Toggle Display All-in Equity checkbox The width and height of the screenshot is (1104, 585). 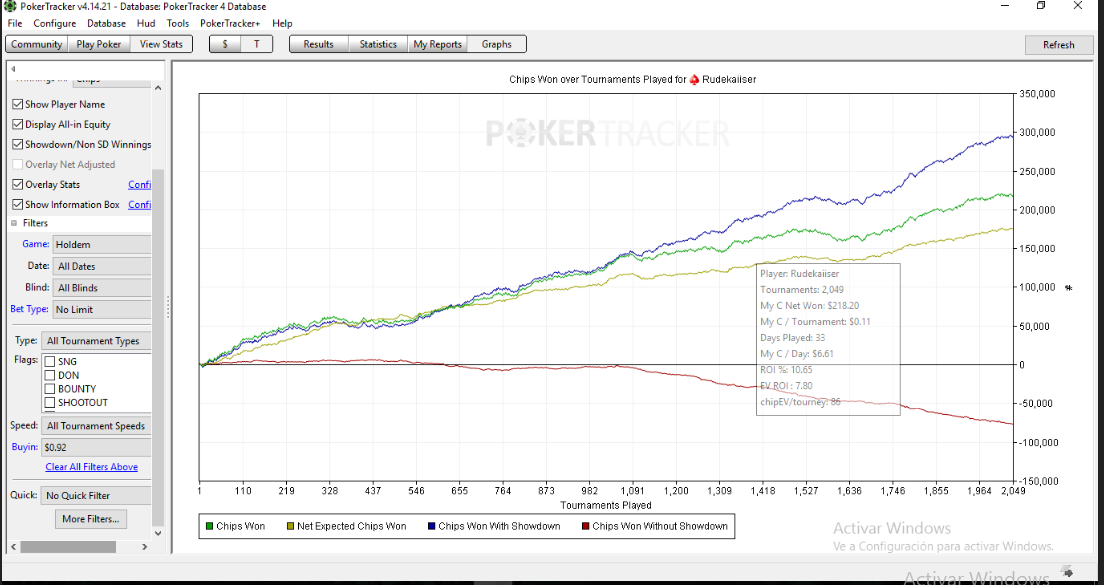click(x=18, y=124)
